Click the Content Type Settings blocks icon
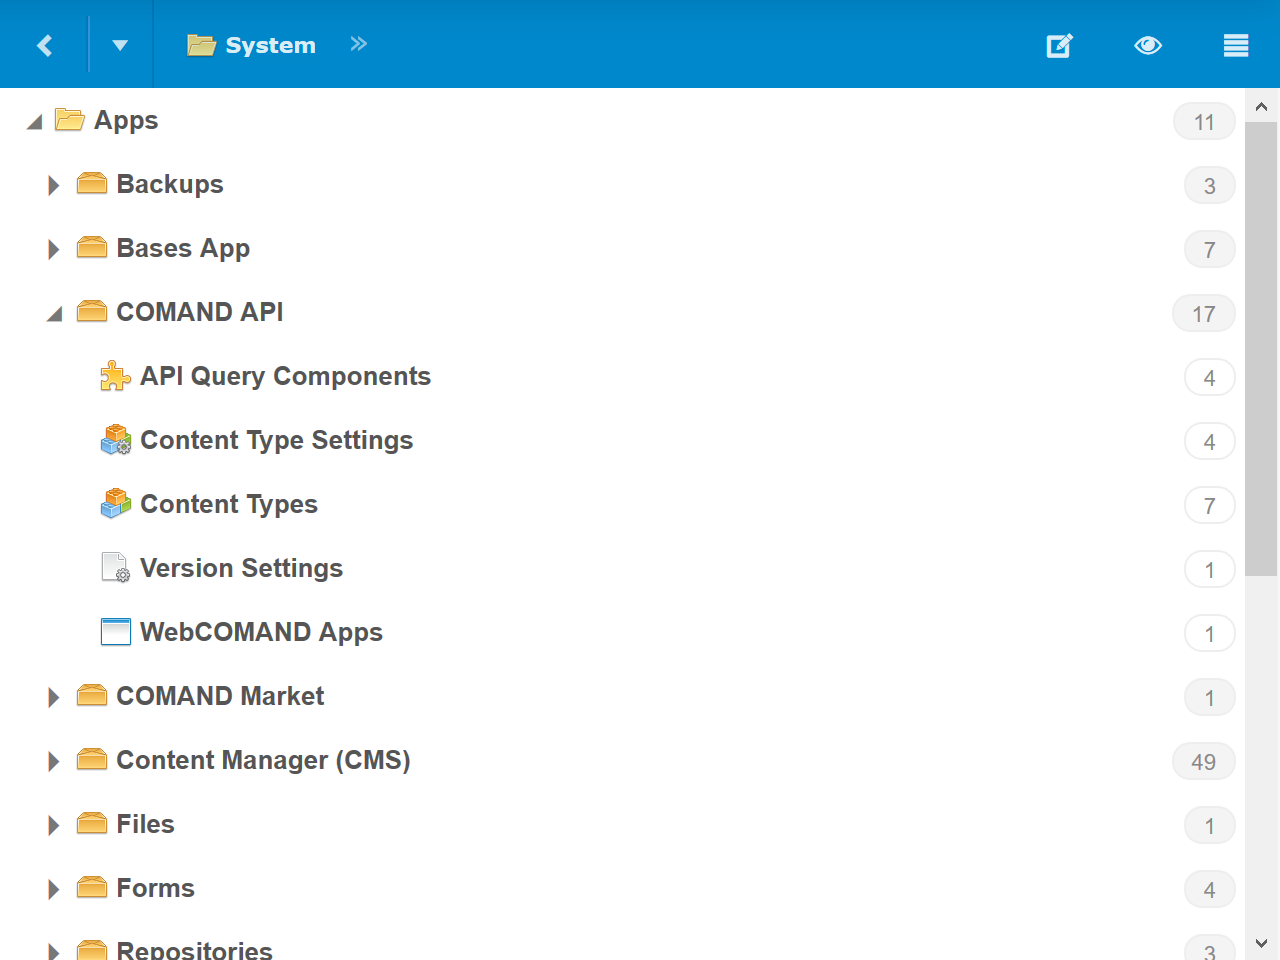 tap(116, 440)
